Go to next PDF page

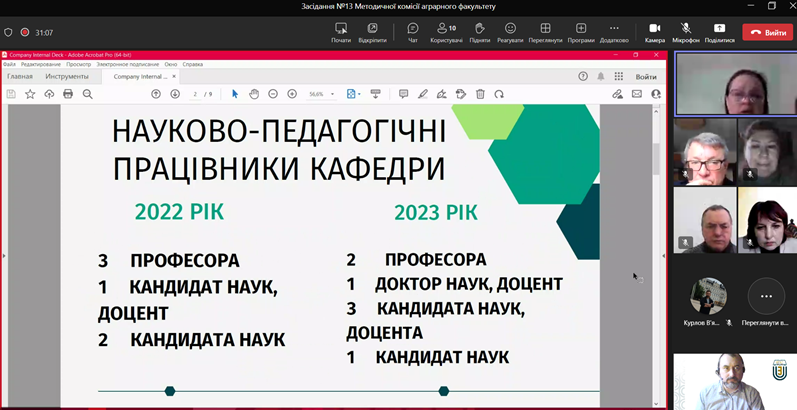click(x=175, y=93)
